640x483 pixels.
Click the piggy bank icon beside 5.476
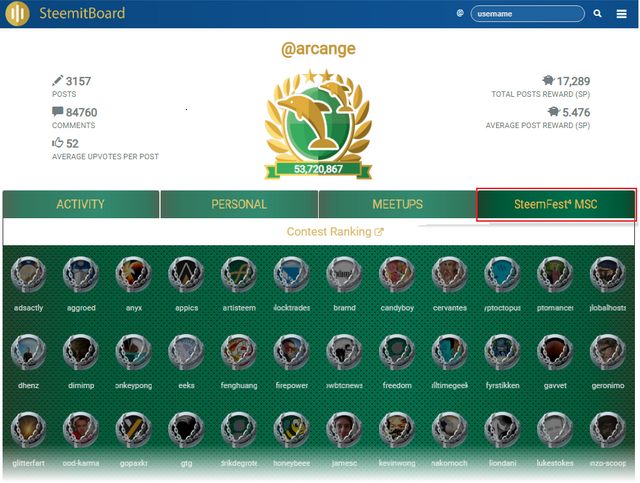(x=553, y=111)
